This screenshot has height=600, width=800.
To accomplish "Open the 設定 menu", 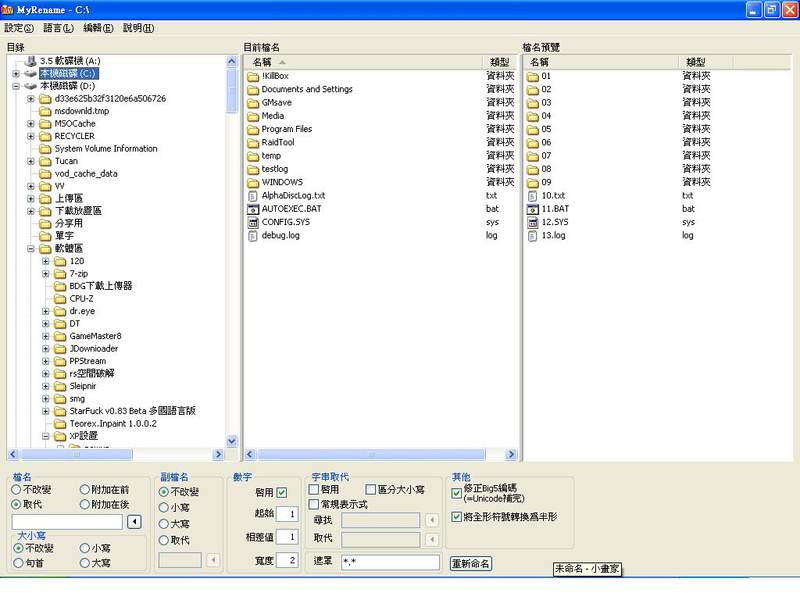I will pyautogui.click(x=19, y=28).
